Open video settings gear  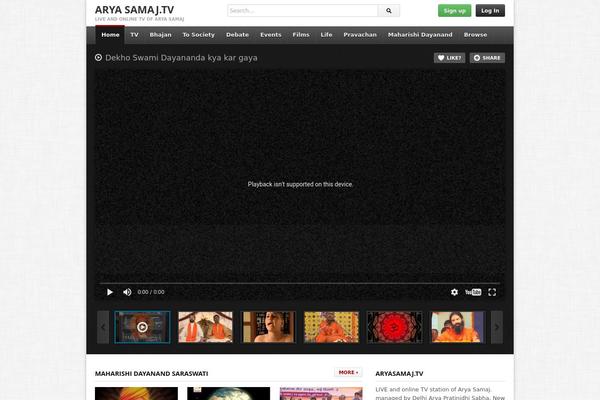click(x=454, y=292)
